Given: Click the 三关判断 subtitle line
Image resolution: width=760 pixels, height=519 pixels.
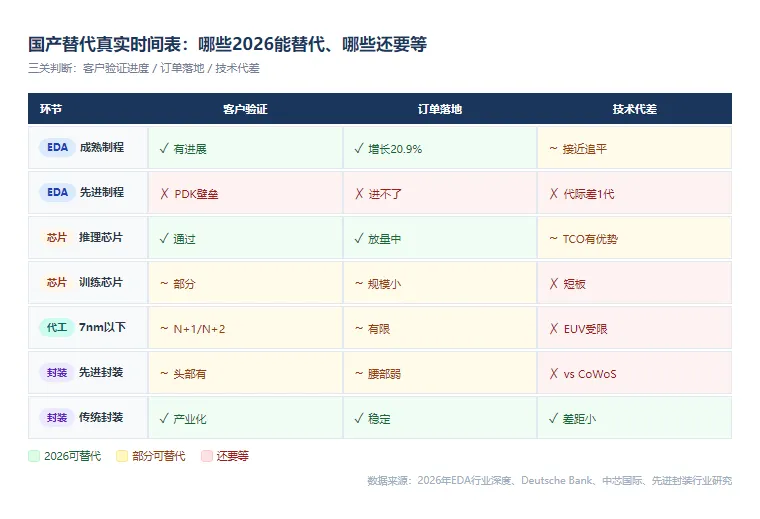Looking at the screenshot, I should tap(144, 68).
